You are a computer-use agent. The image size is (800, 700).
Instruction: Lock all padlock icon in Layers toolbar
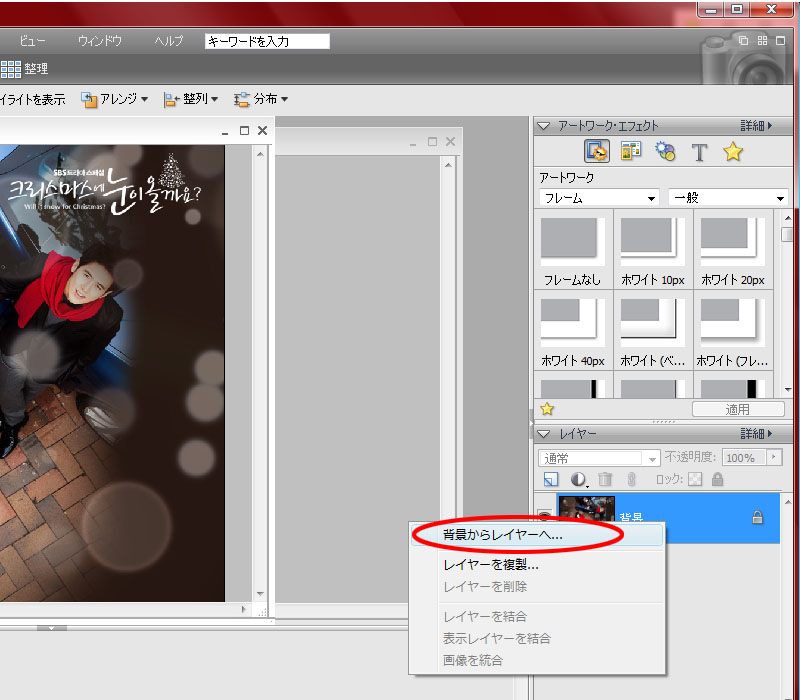717,479
